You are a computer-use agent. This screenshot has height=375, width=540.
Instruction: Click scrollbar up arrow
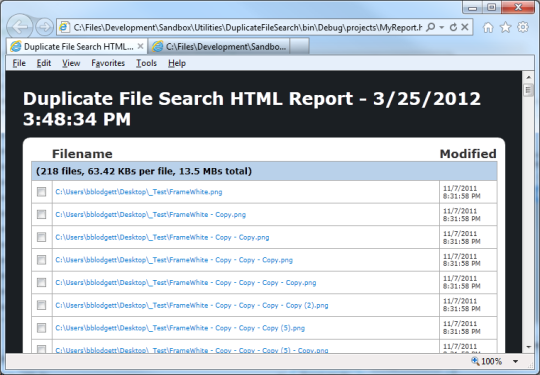pos(528,77)
